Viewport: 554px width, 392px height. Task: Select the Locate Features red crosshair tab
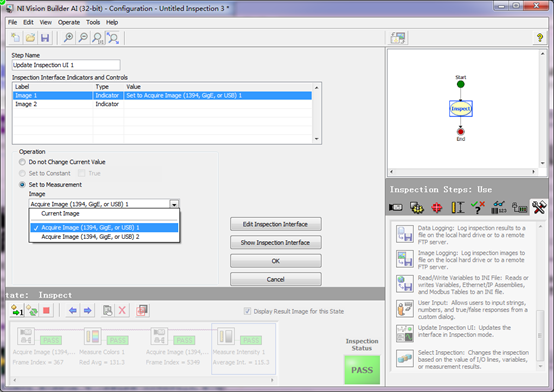click(x=437, y=207)
